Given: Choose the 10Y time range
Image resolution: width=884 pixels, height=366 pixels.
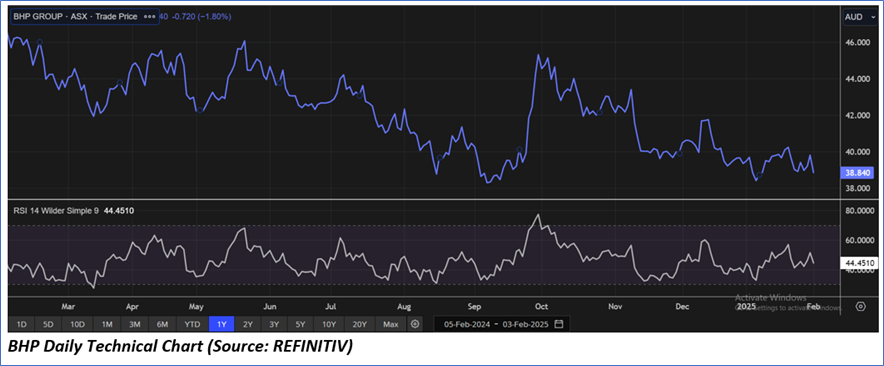Looking at the screenshot, I should pos(329,324).
